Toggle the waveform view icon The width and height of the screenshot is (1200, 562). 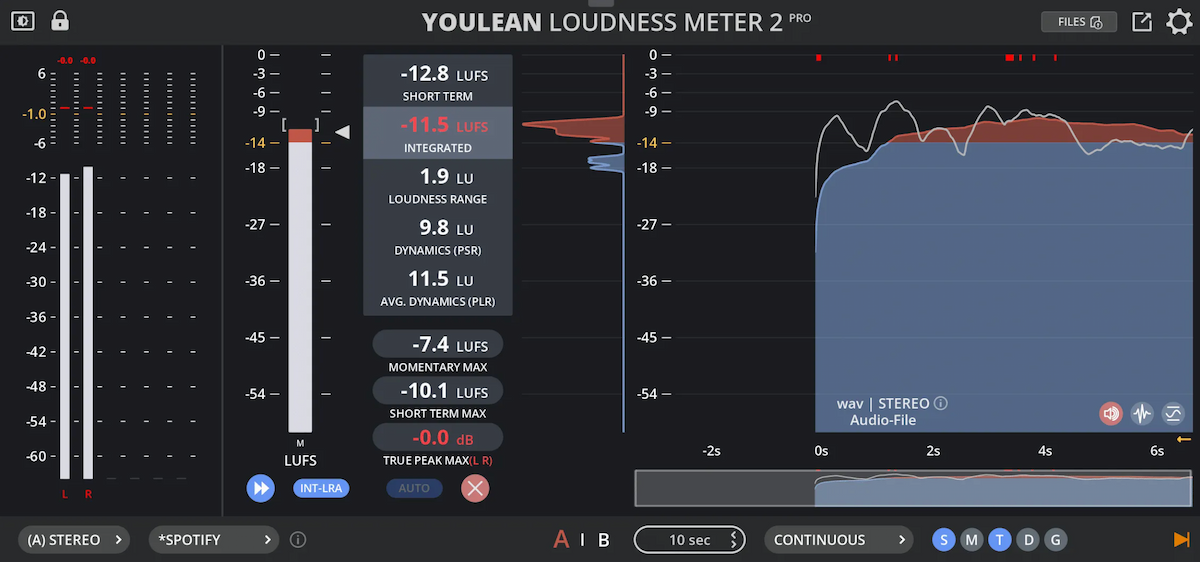(1142, 413)
